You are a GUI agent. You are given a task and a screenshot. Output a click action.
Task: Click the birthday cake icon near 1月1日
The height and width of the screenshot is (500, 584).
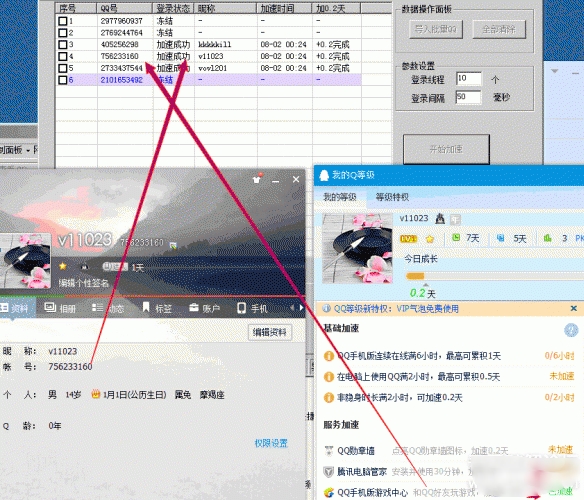click(x=96, y=394)
